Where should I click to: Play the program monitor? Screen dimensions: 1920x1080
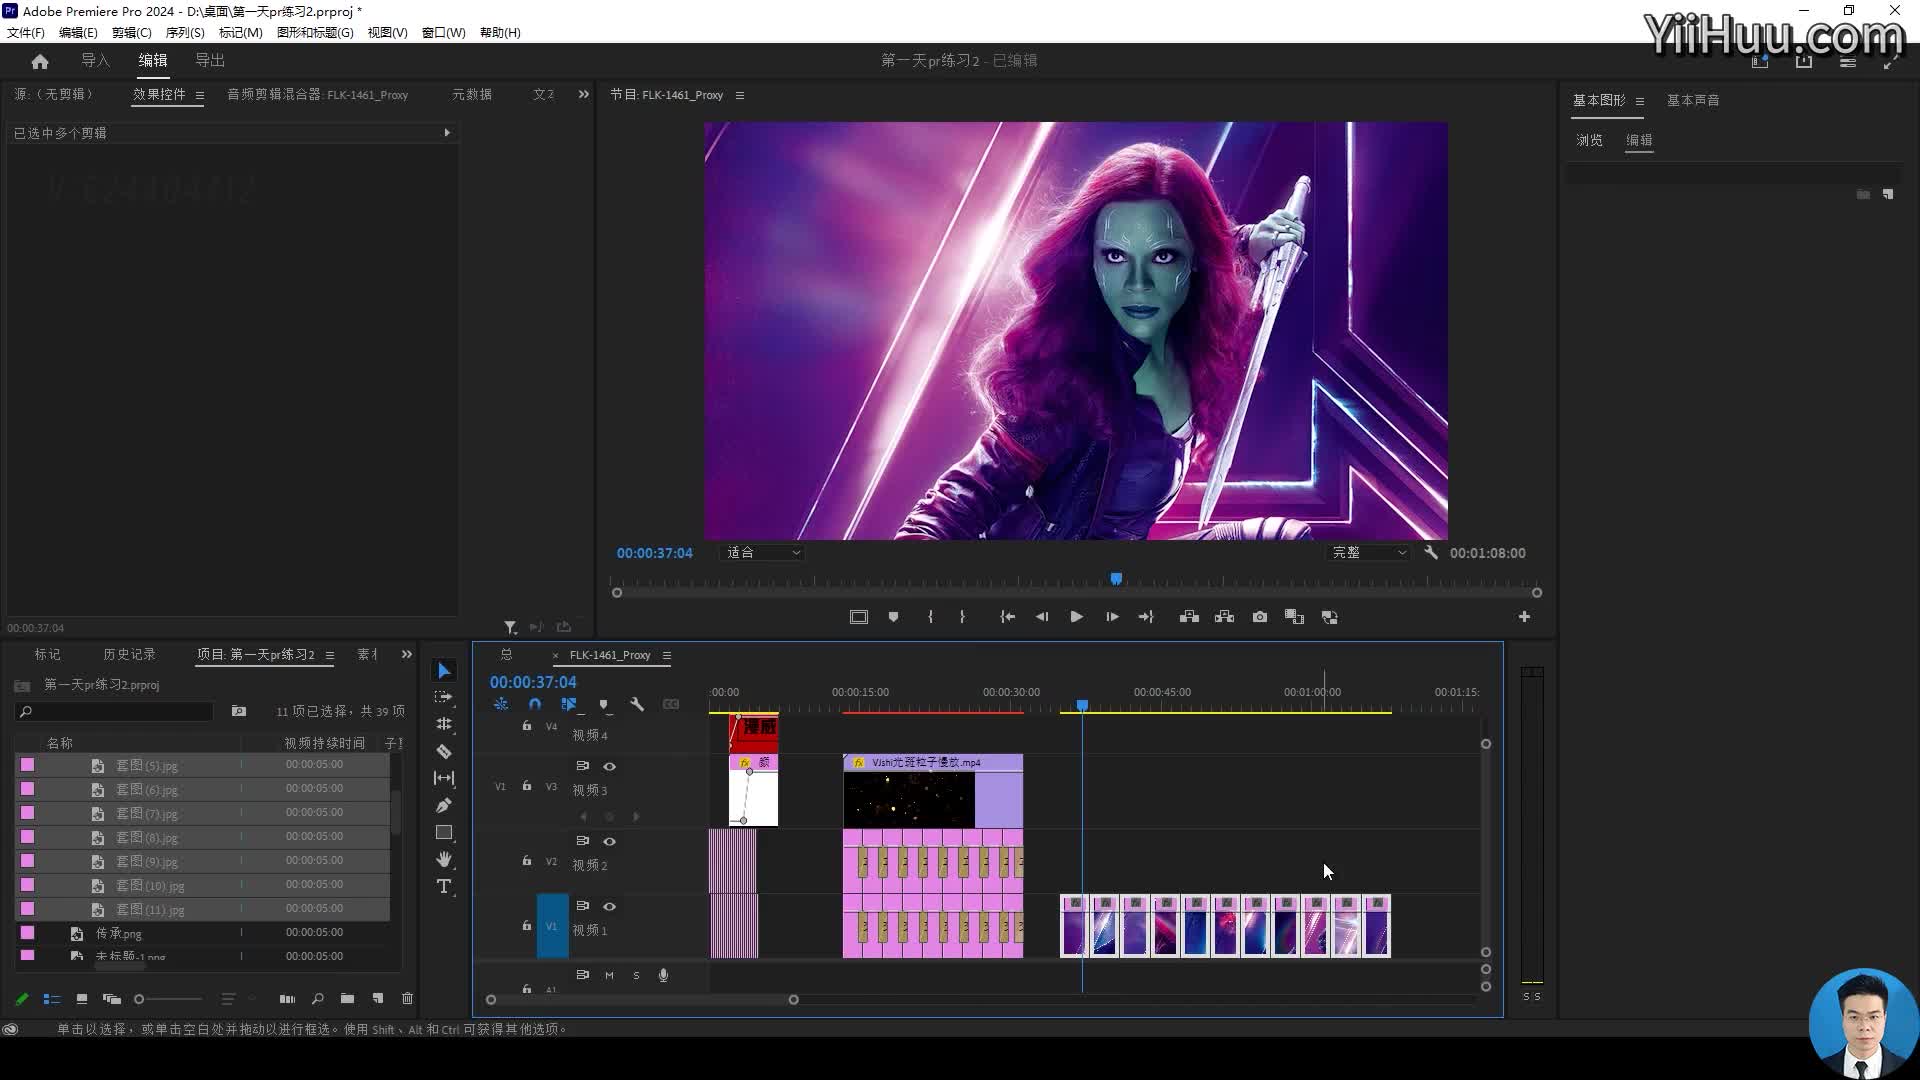point(1076,617)
